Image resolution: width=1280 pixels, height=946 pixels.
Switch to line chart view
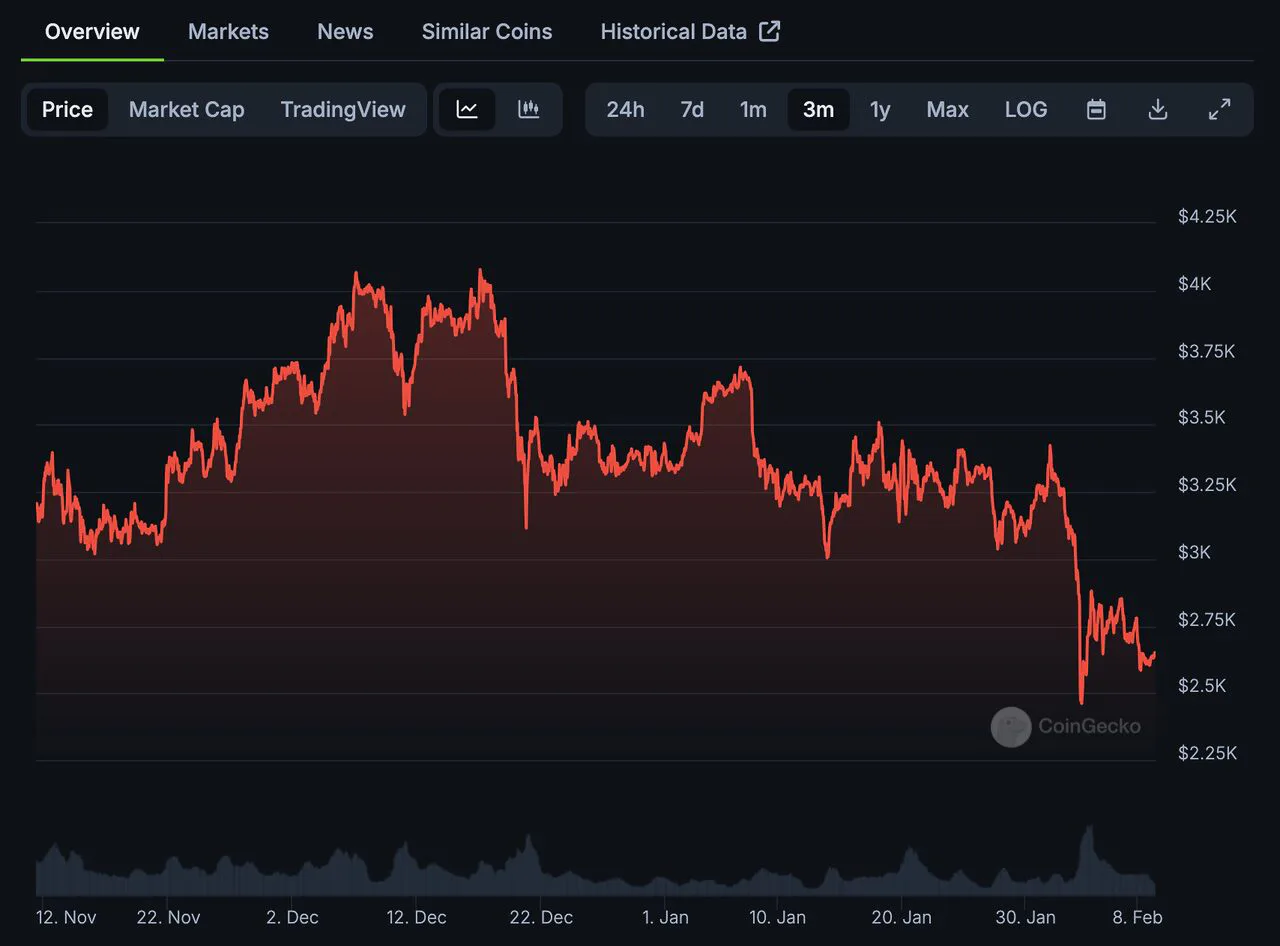click(467, 110)
